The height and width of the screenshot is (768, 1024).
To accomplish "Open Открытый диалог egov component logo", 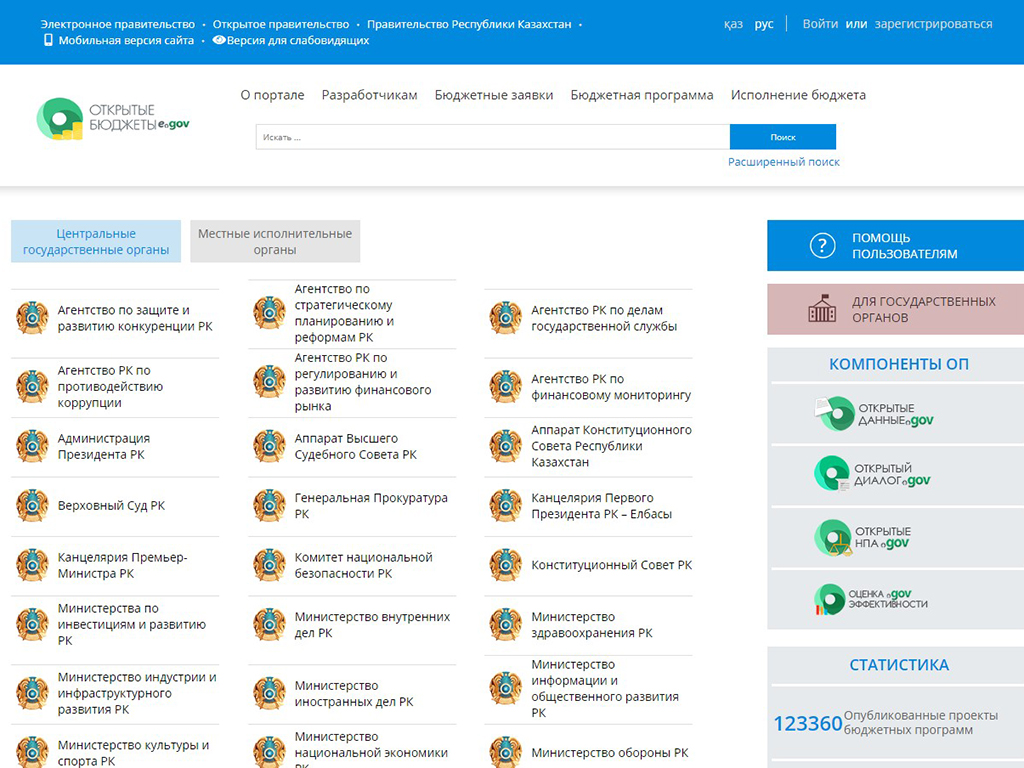I will point(872,473).
